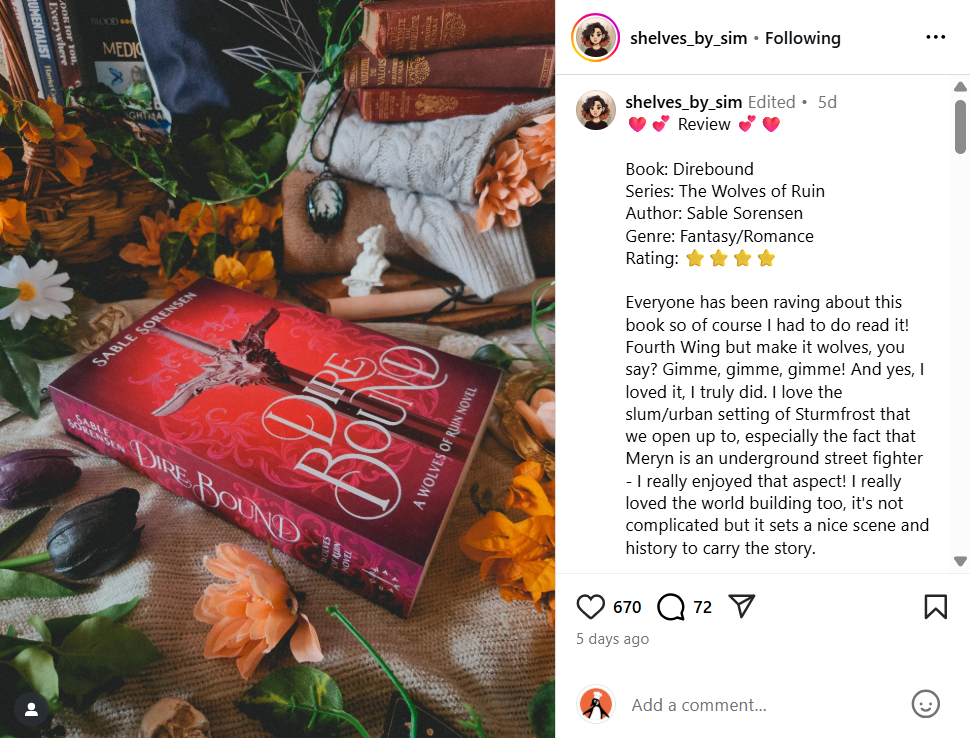Image resolution: width=970 pixels, height=738 pixels.
Task: Open more options three-dot menu
Action: 935,38
